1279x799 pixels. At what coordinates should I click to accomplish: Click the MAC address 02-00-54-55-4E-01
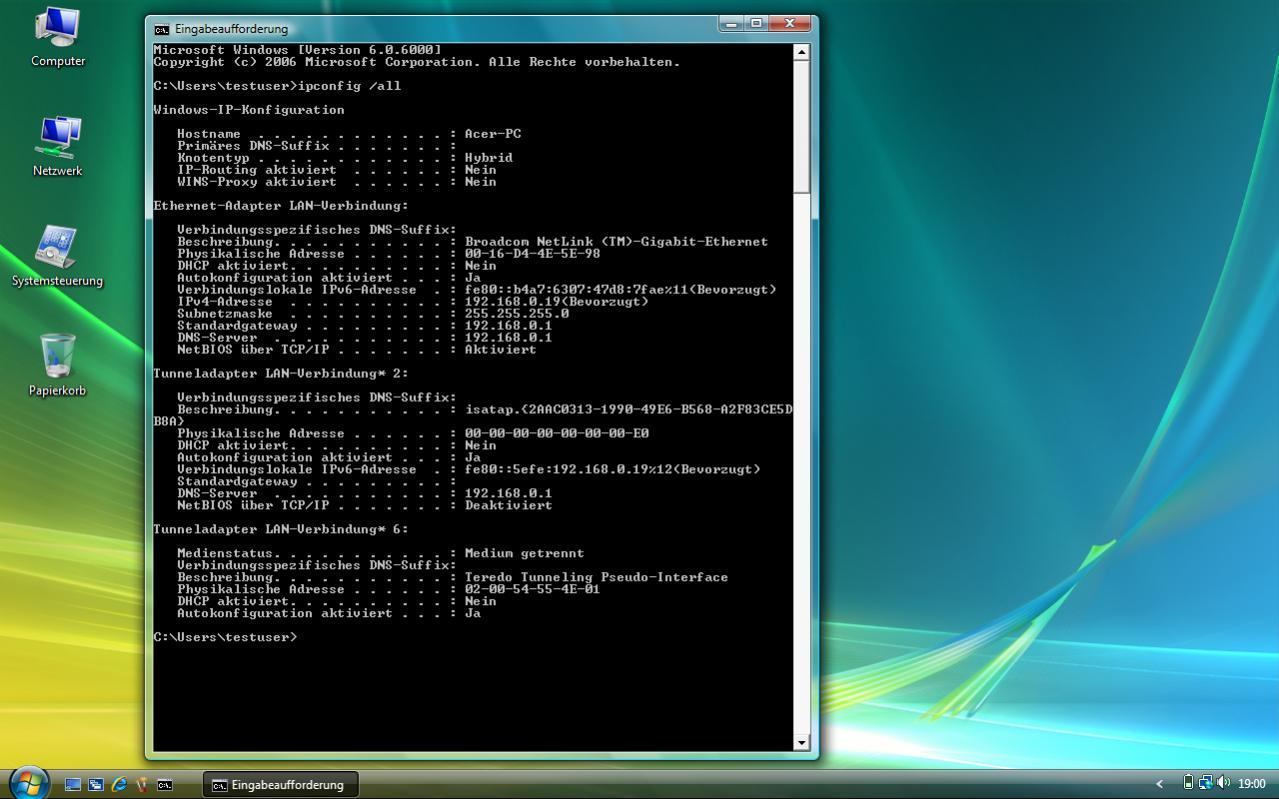[533, 590]
